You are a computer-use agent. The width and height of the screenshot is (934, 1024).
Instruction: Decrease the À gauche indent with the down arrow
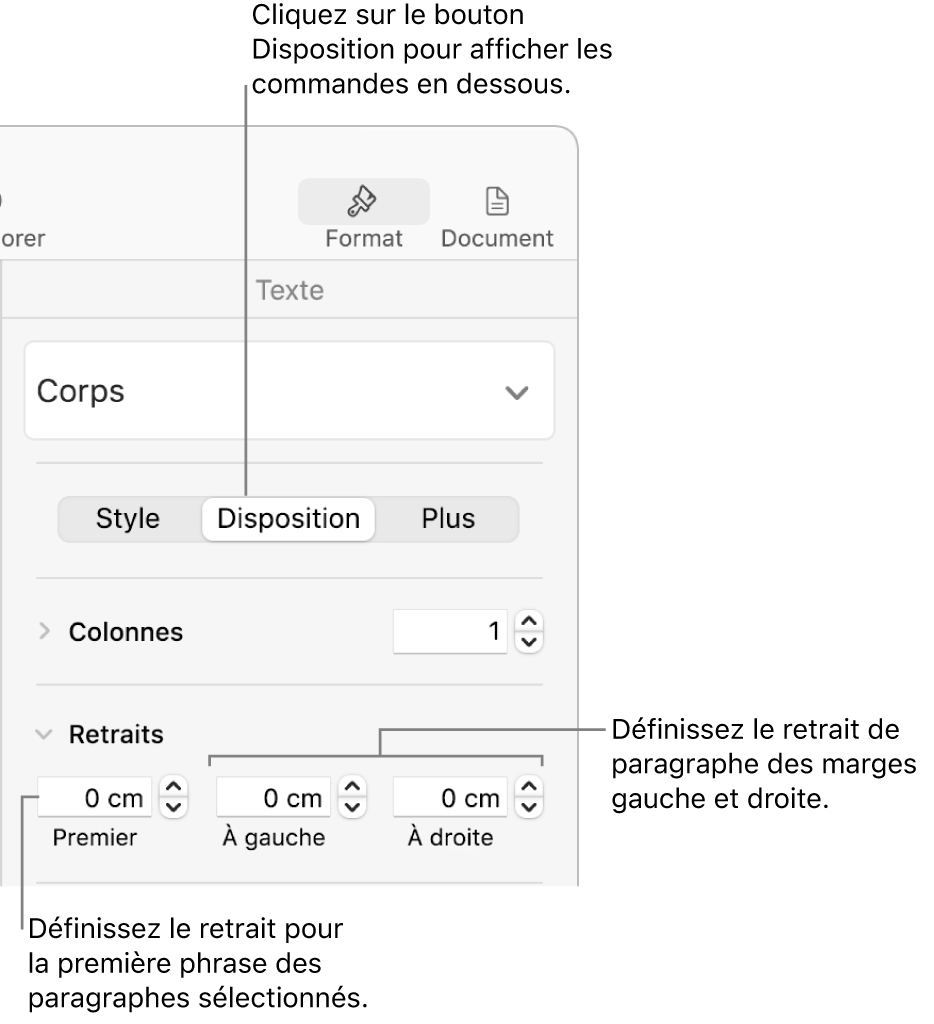353,808
